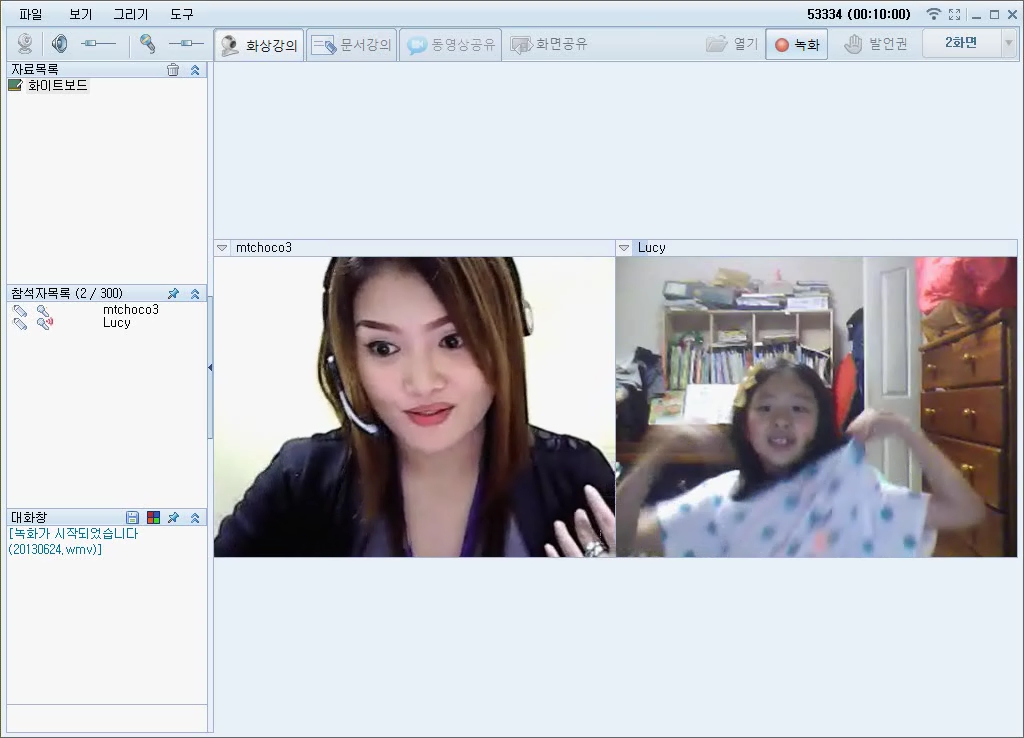
Task: Click the recording started message in chat
Action: tap(74, 541)
